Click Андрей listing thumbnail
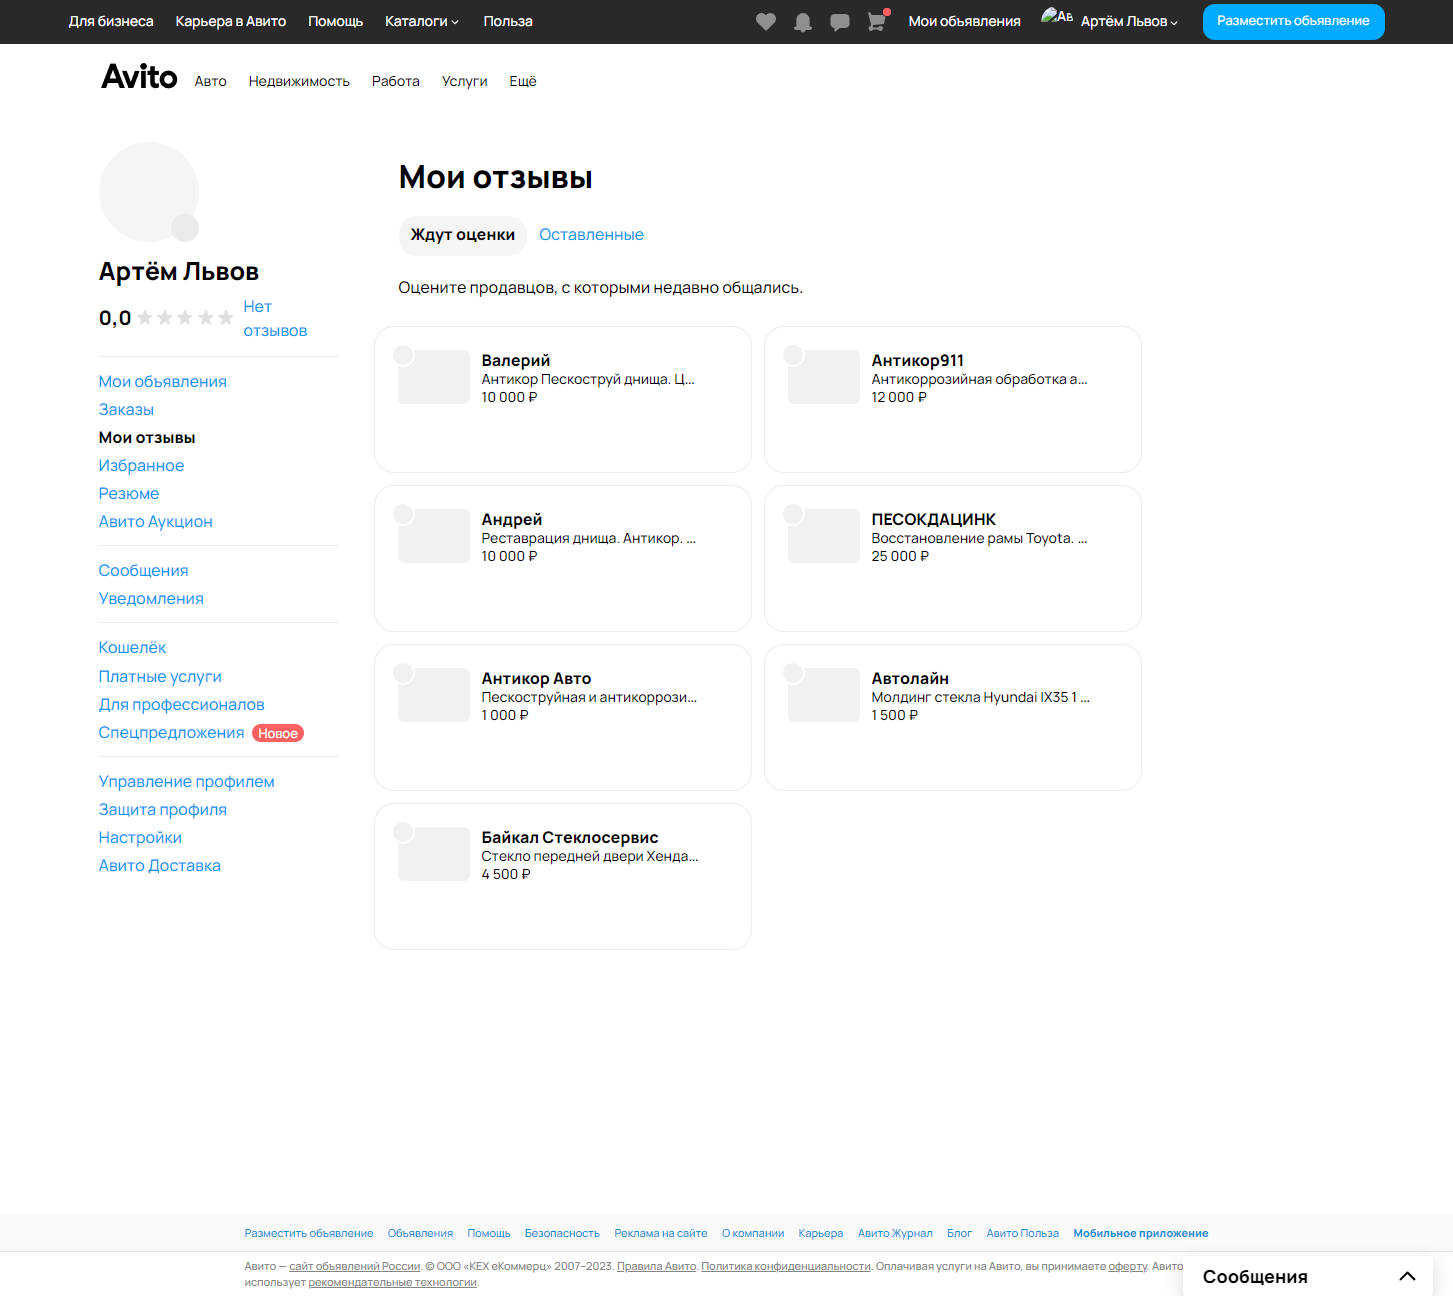The image size is (1453, 1296). tap(434, 536)
